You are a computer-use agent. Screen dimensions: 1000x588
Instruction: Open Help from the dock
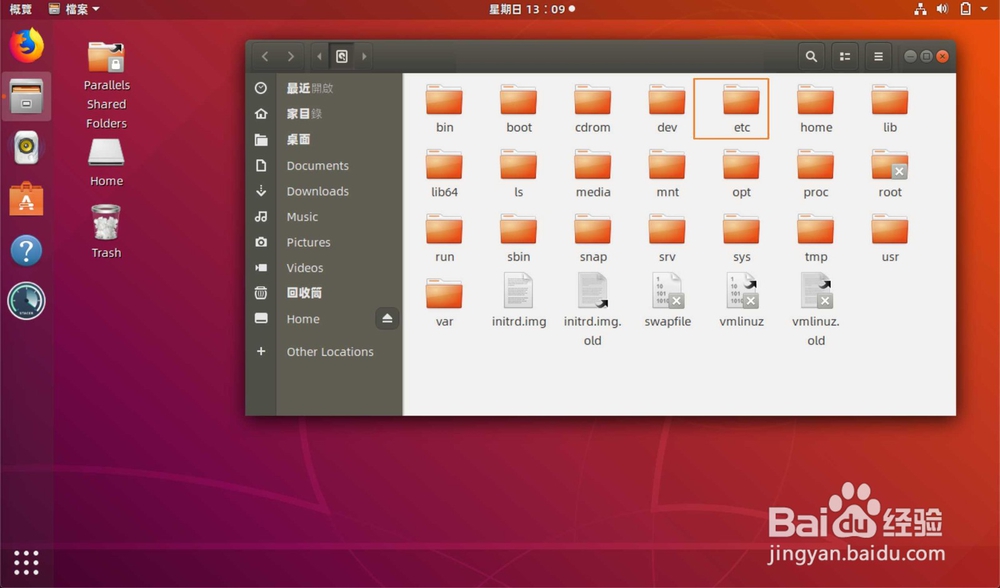26,250
